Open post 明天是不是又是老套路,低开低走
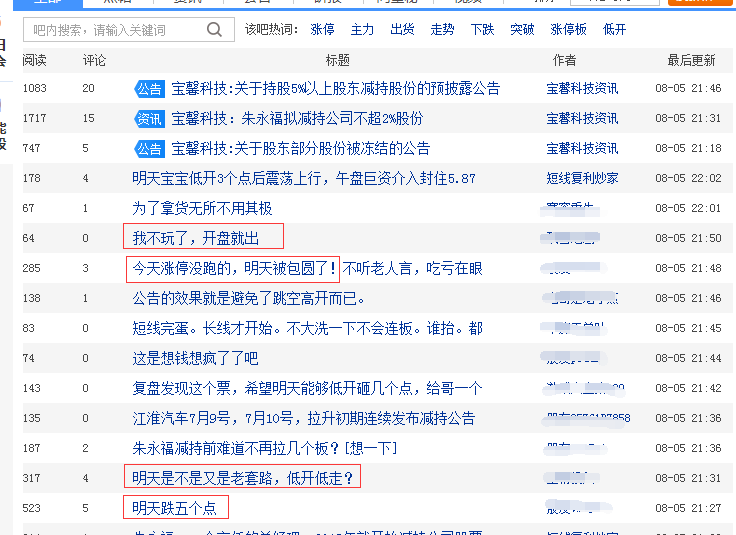736x535 pixels. (243, 479)
